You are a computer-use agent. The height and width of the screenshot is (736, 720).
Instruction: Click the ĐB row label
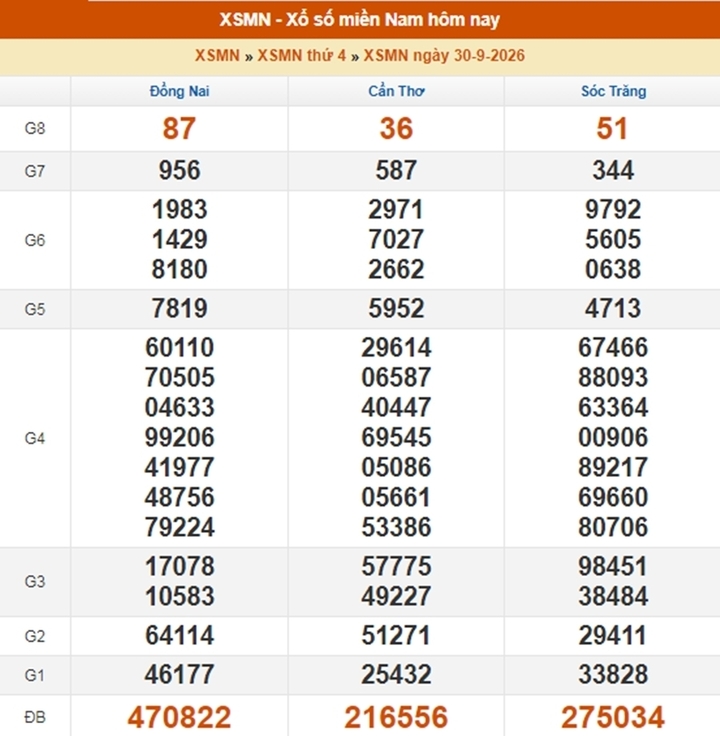click(x=35, y=717)
